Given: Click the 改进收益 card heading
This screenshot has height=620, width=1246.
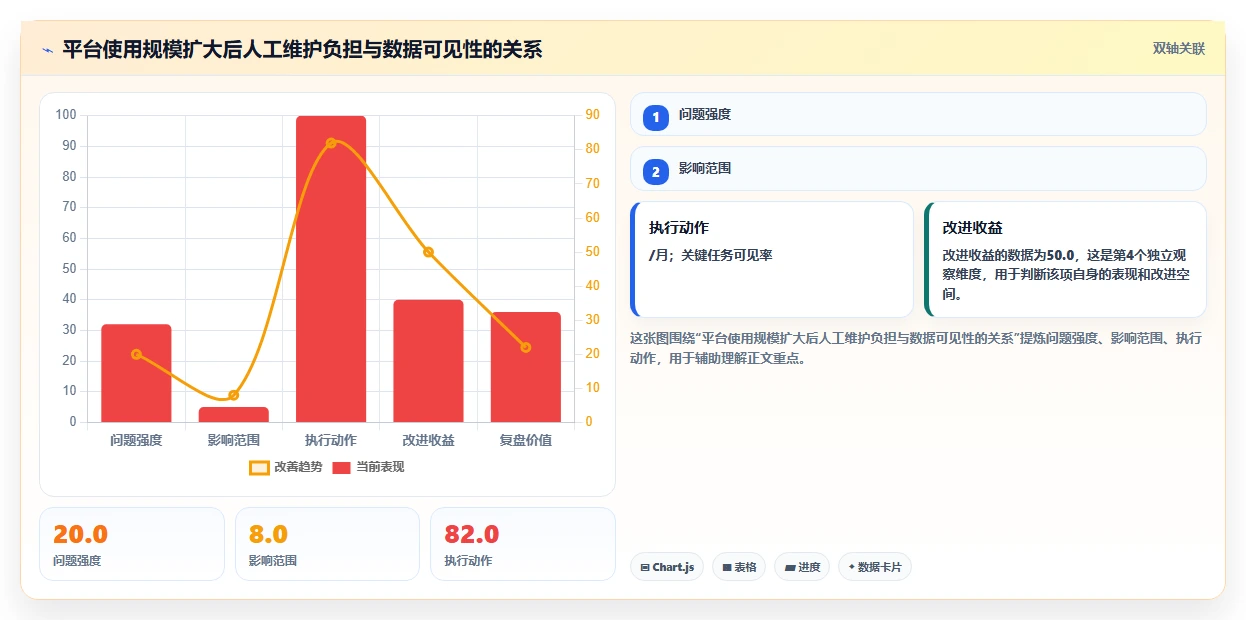Looking at the screenshot, I should pos(973,228).
